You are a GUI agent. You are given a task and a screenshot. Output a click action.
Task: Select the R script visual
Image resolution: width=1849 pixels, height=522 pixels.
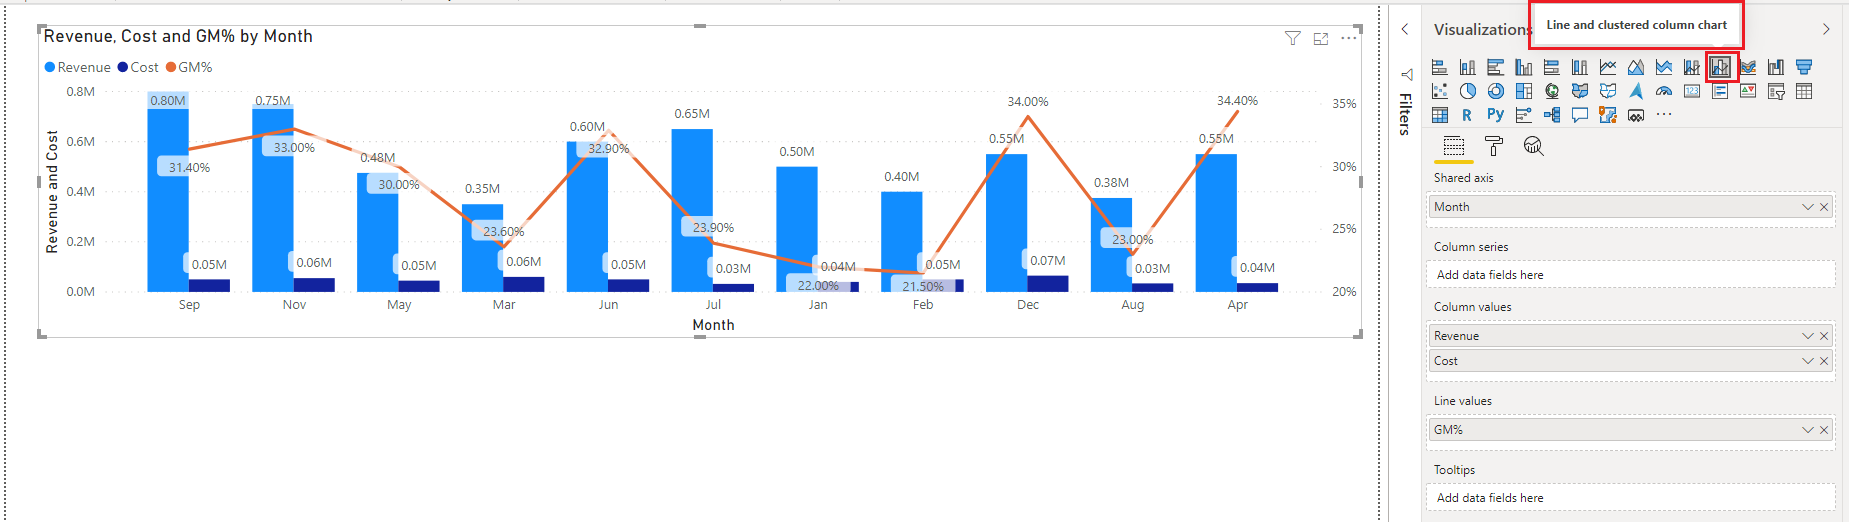pyautogui.click(x=1467, y=115)
